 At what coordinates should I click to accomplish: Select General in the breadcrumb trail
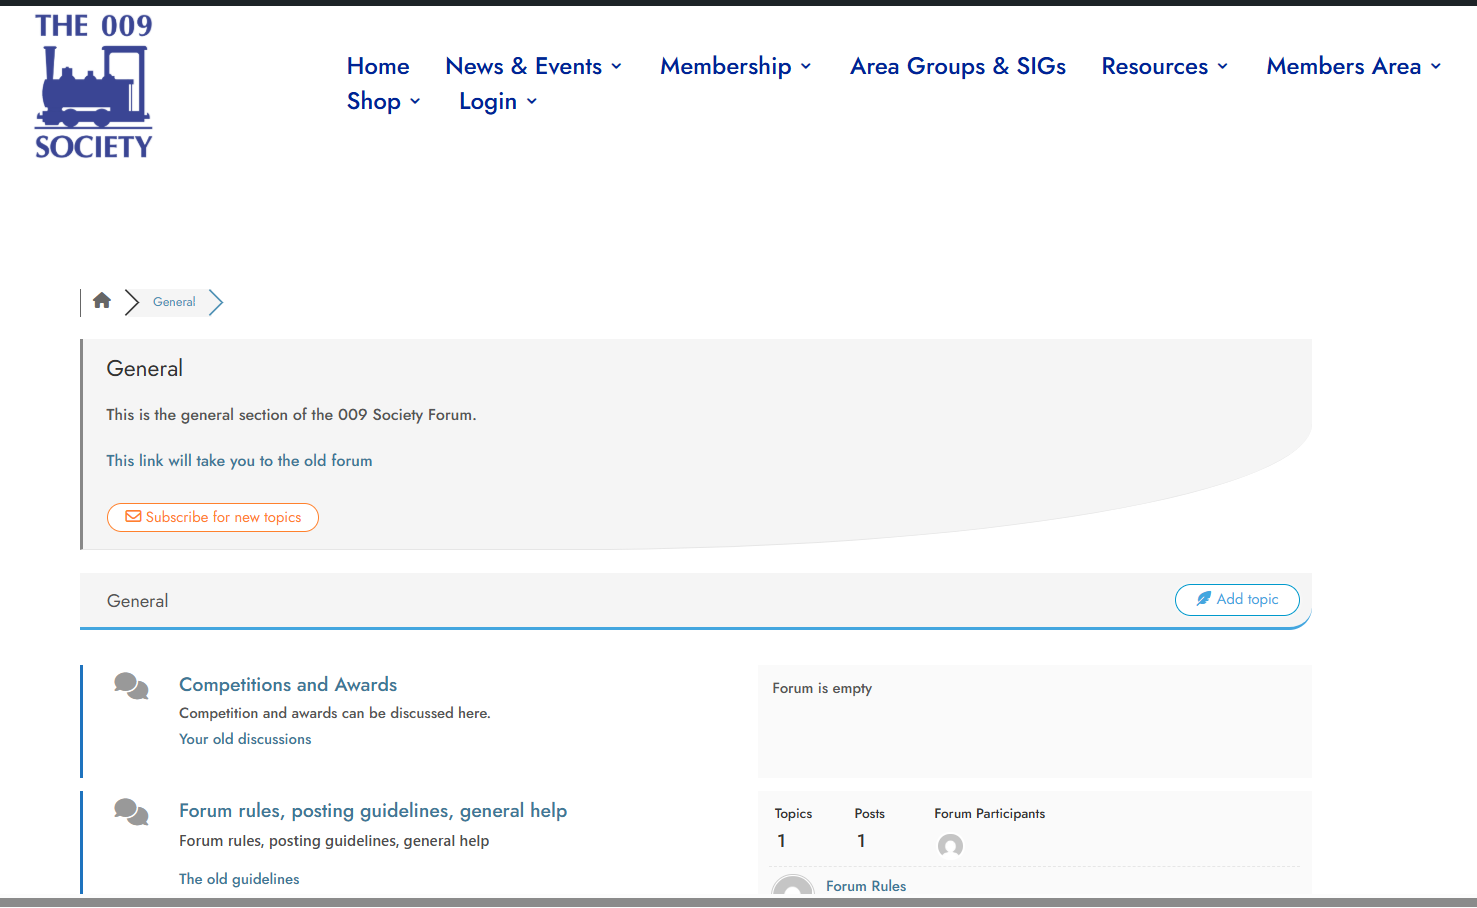click(x=174, y=302)
